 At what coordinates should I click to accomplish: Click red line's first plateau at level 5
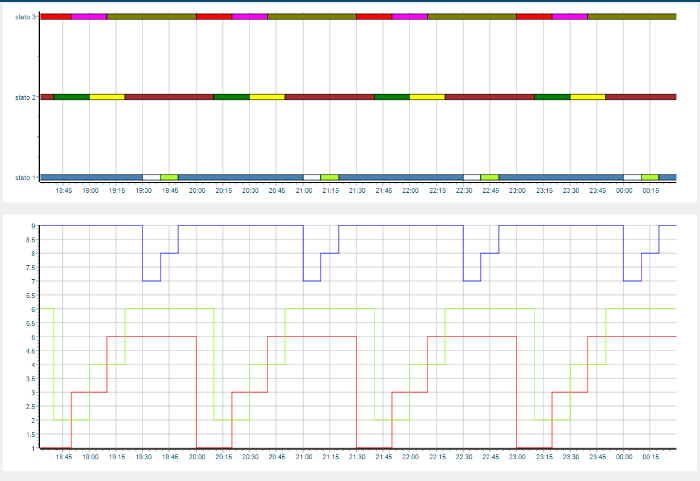[151, 337]
